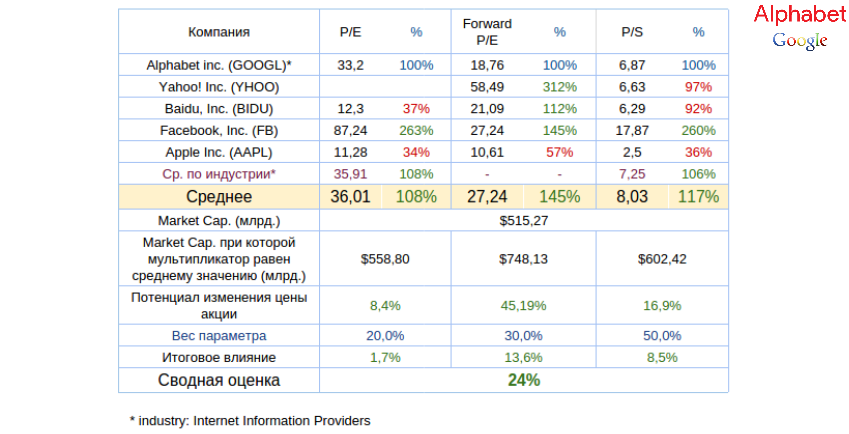This screenshot has width=849, height=434.
Task: Click the 'Market Cap. (млрд.)' label
Action: (219, 221)
